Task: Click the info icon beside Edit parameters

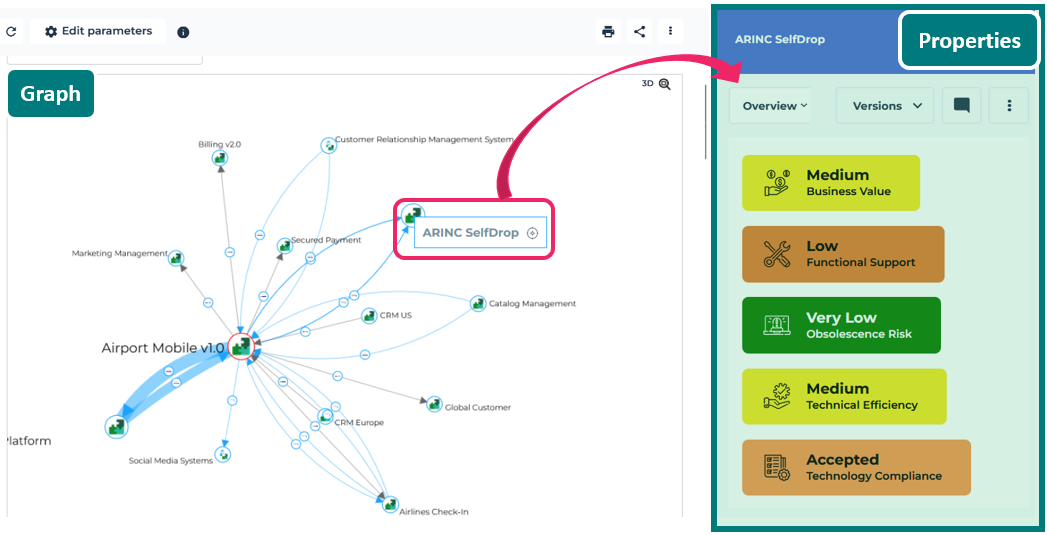Action: 183,32
